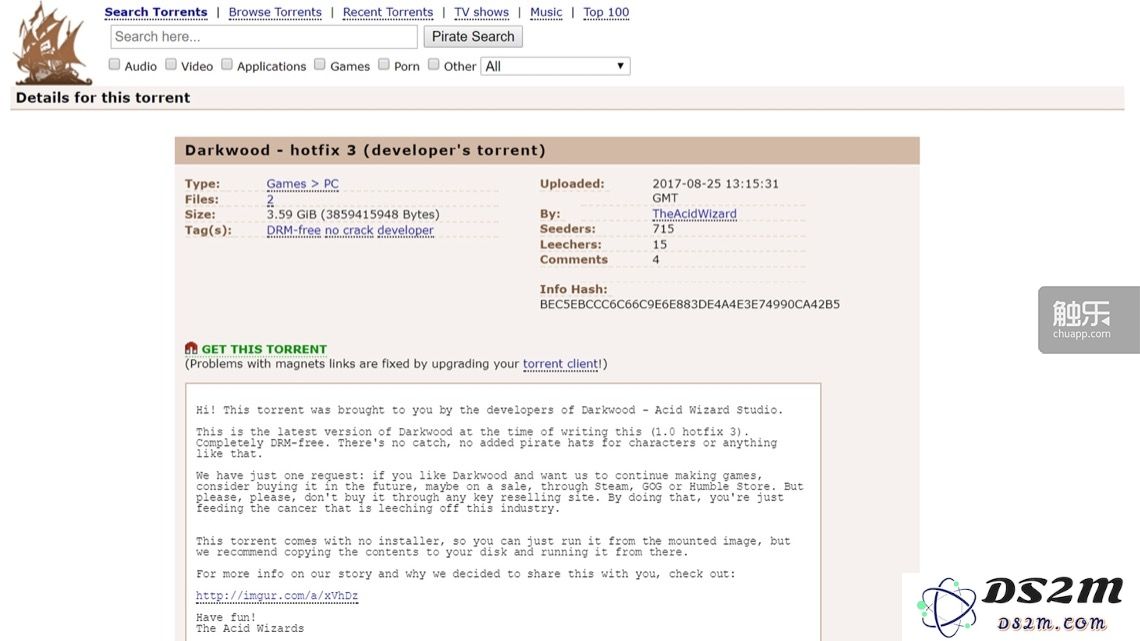Click the magnet icon beside Get This Torrent
1140x641 pixels.
point(191,349)
